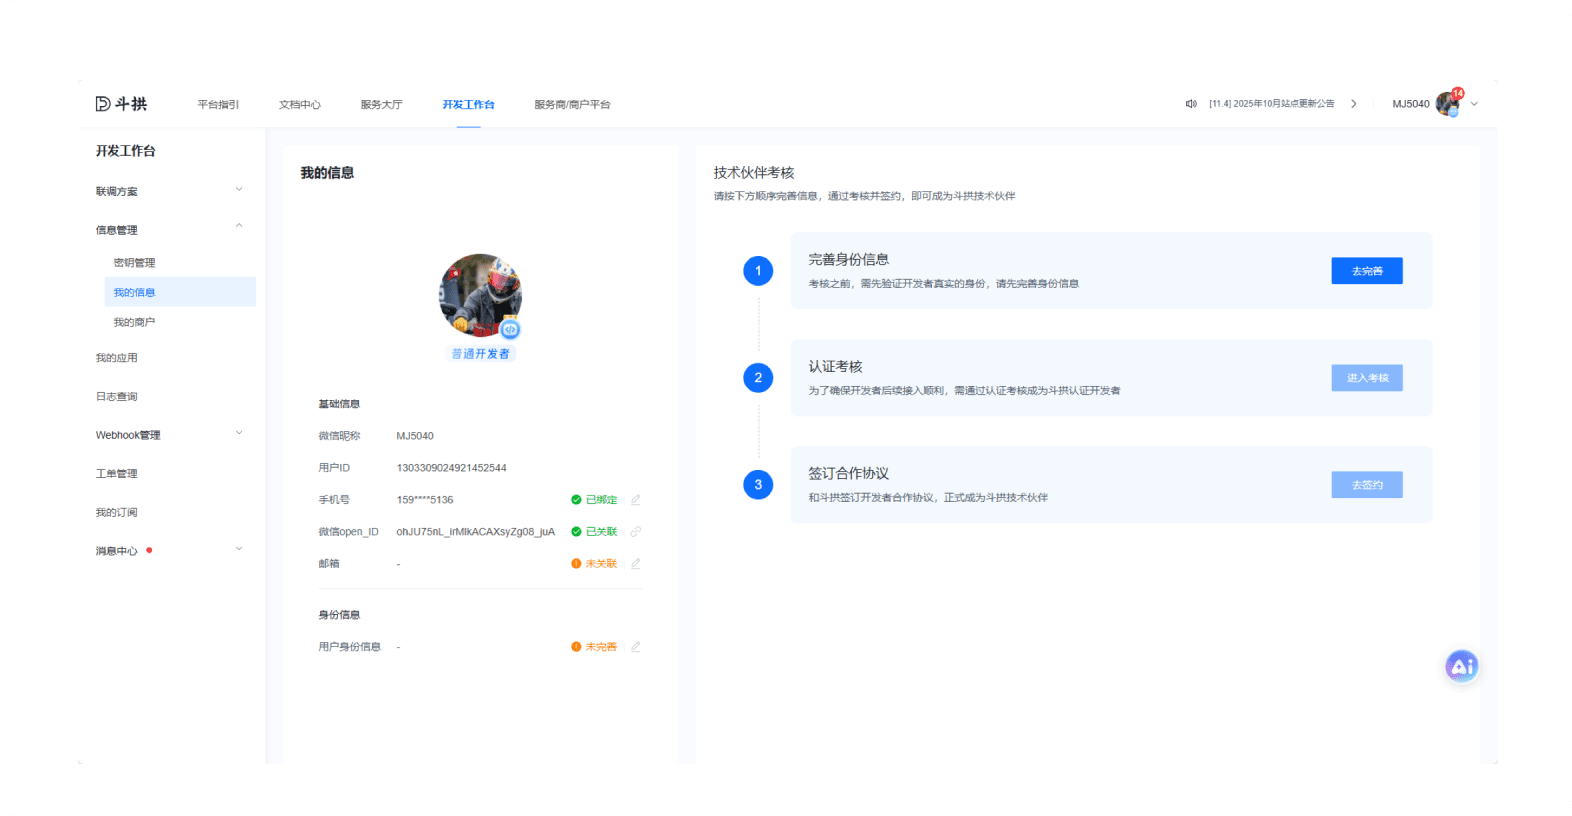The image size is (1572, 816).
Task: Collapse the 信息管理 sidebar chevron
Action: point(239,226)
